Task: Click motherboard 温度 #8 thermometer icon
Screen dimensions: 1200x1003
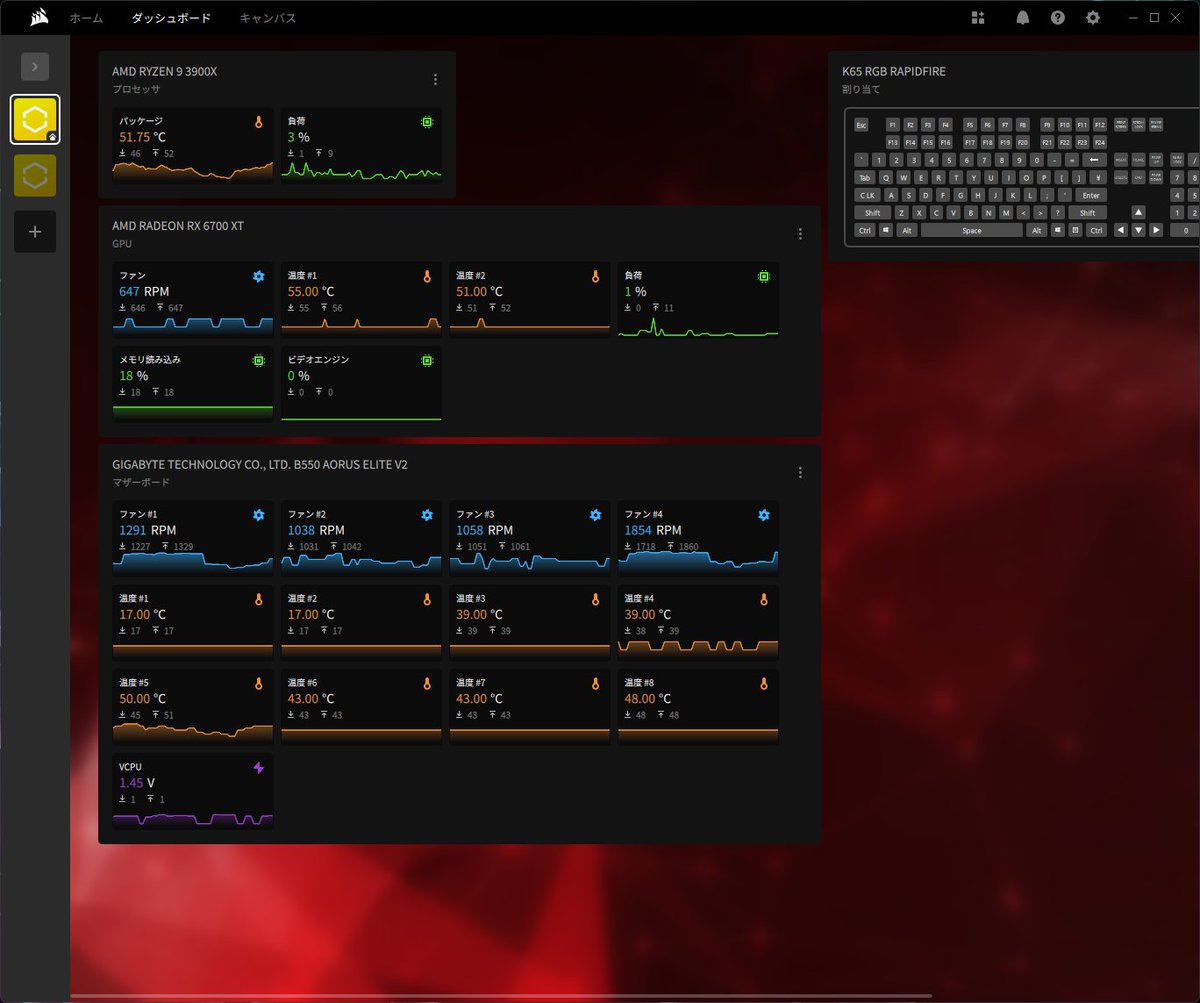Action: [764, 684]
